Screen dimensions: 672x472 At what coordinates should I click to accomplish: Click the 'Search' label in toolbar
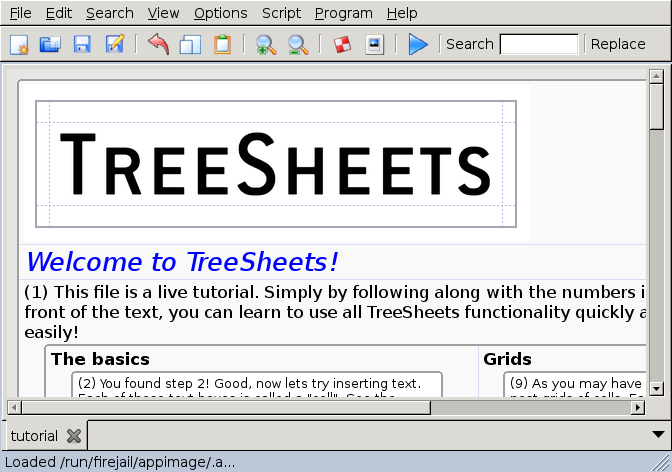point(470,44)
